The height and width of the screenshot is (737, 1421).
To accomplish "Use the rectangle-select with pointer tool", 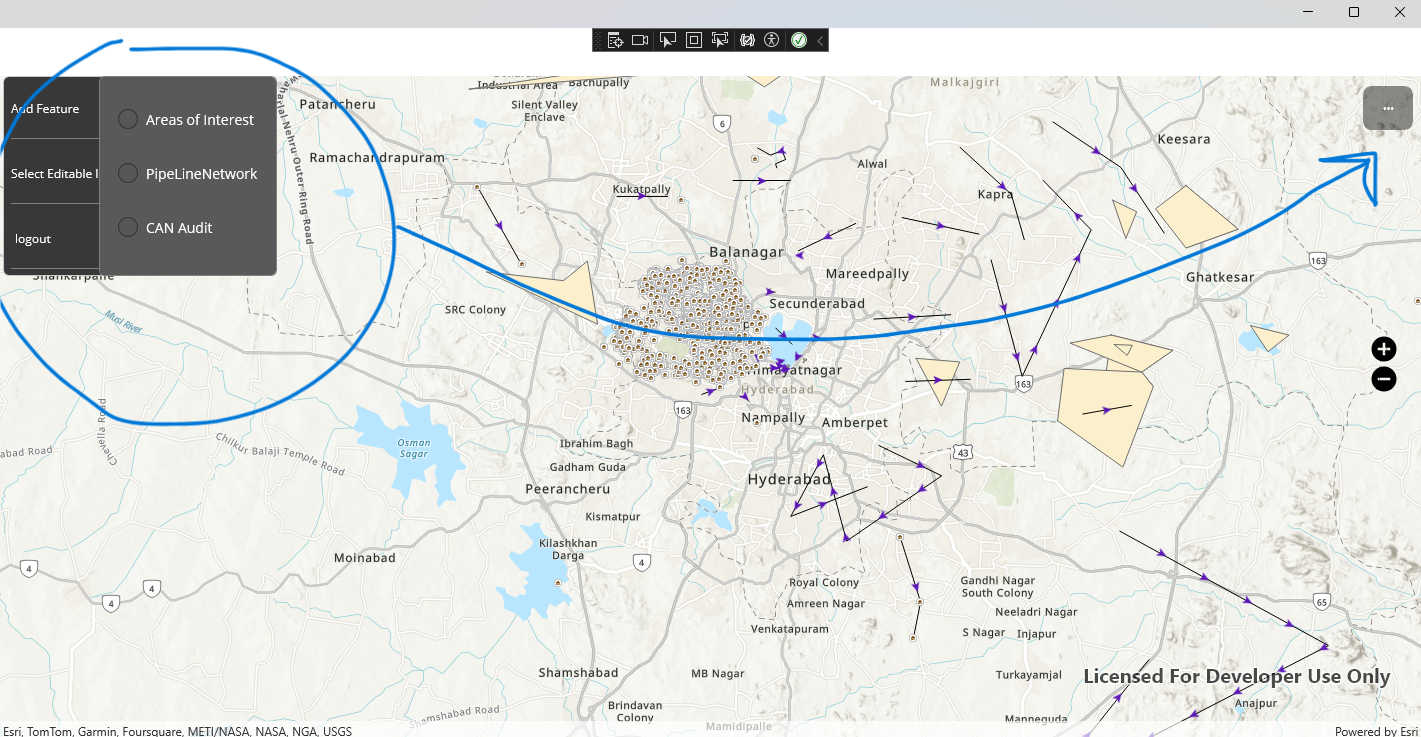I will click(x=719, y=40).
